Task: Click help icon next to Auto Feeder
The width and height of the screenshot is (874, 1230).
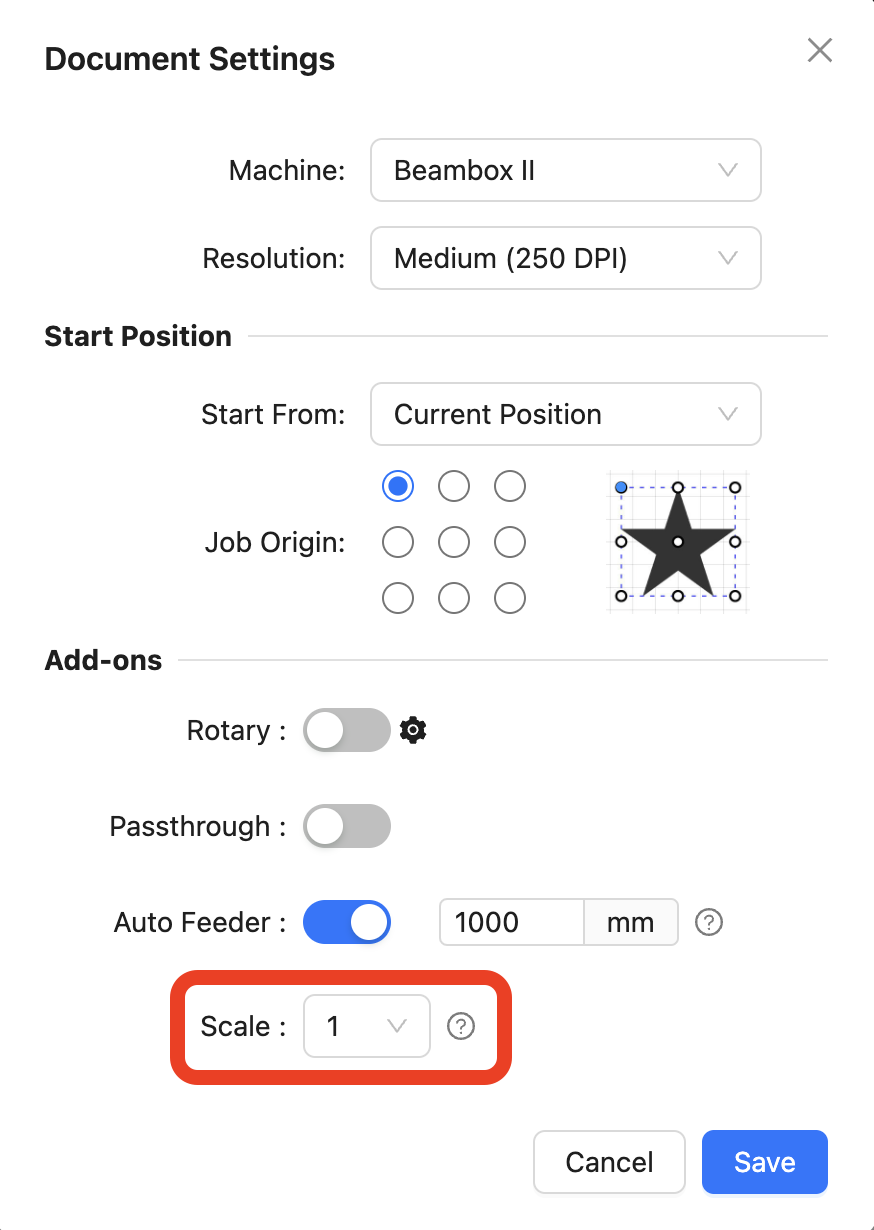Action: coord(709,922)
